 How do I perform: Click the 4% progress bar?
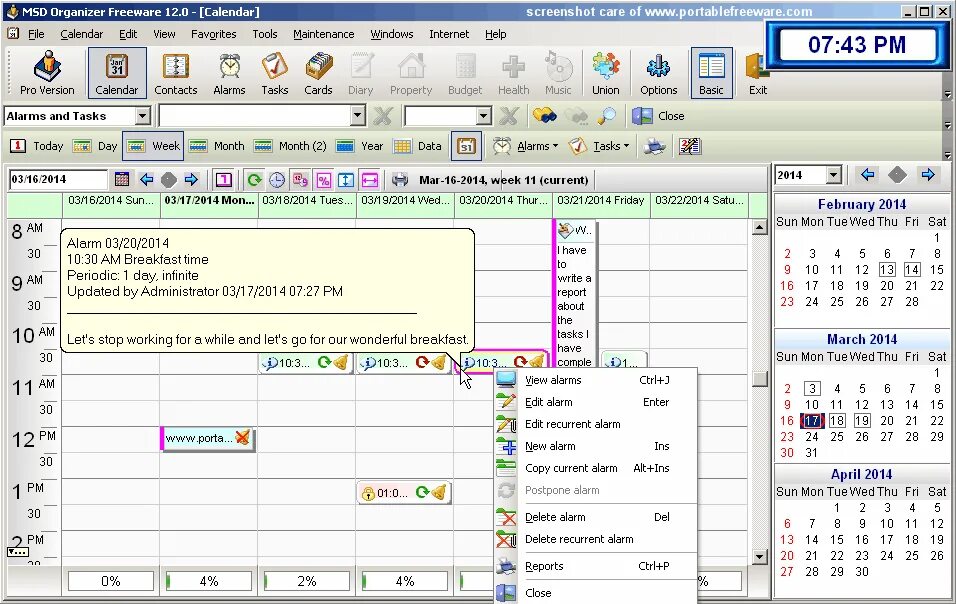point(209,580)
